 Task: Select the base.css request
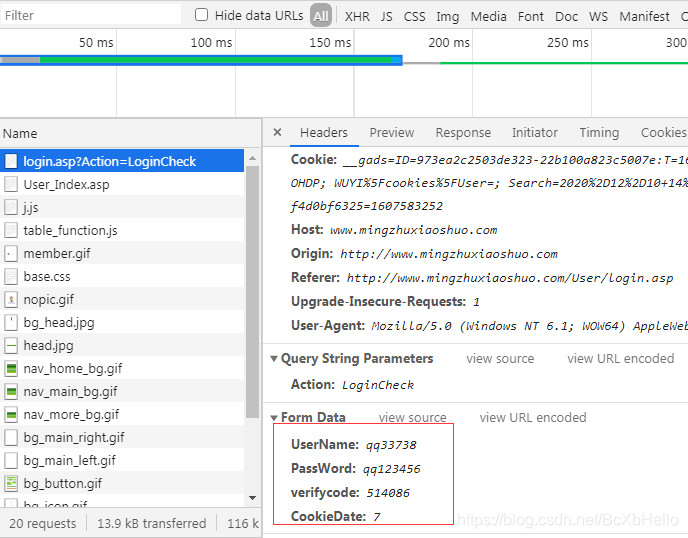point(122,277)
